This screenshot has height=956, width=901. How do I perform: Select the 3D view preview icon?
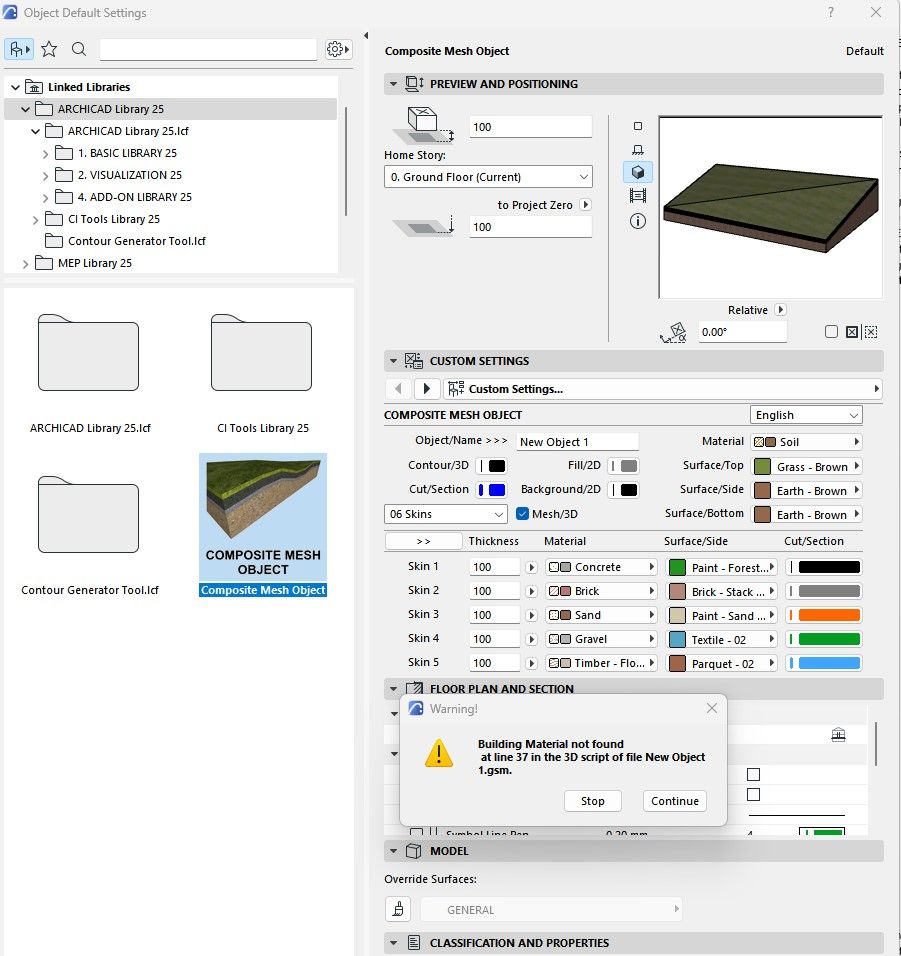click(638, 172)
